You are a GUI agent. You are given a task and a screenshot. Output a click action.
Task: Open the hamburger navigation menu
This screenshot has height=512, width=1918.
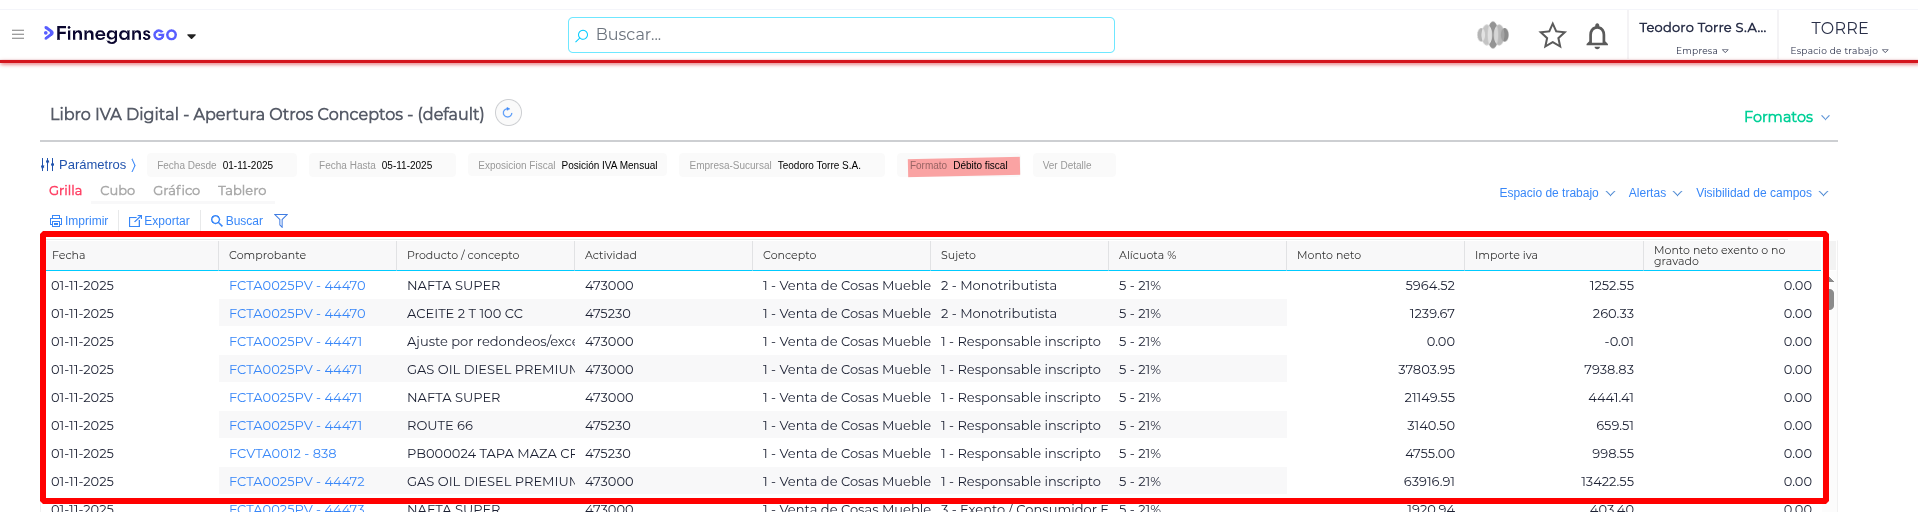point(18,34)
